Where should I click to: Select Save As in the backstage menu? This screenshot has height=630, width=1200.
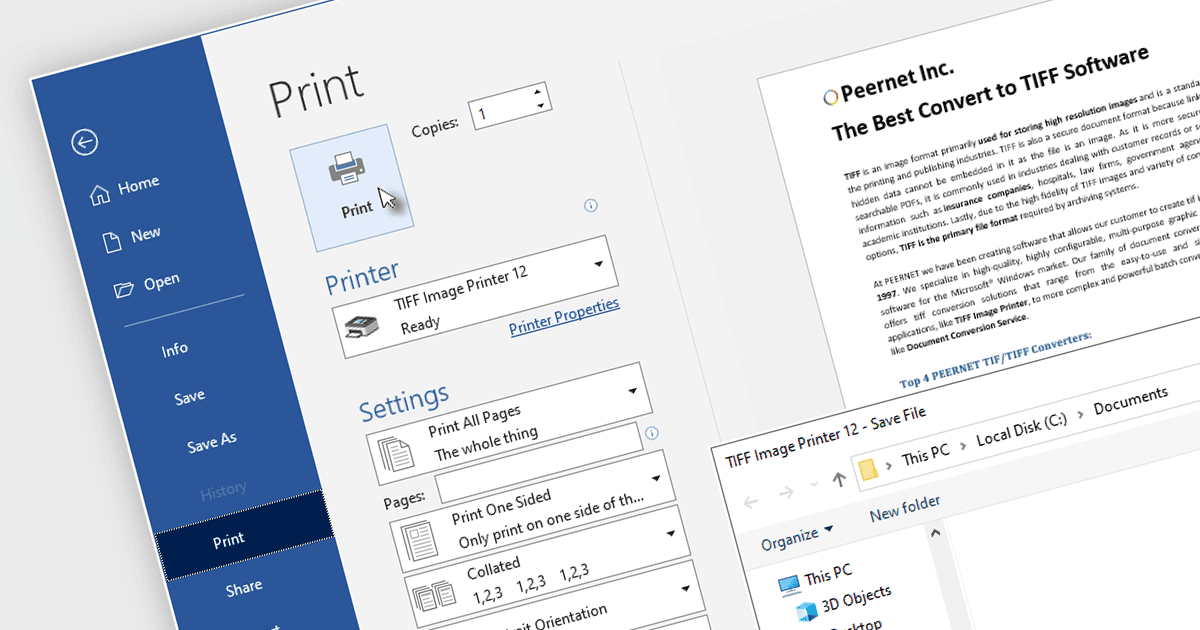pos(212,444)
